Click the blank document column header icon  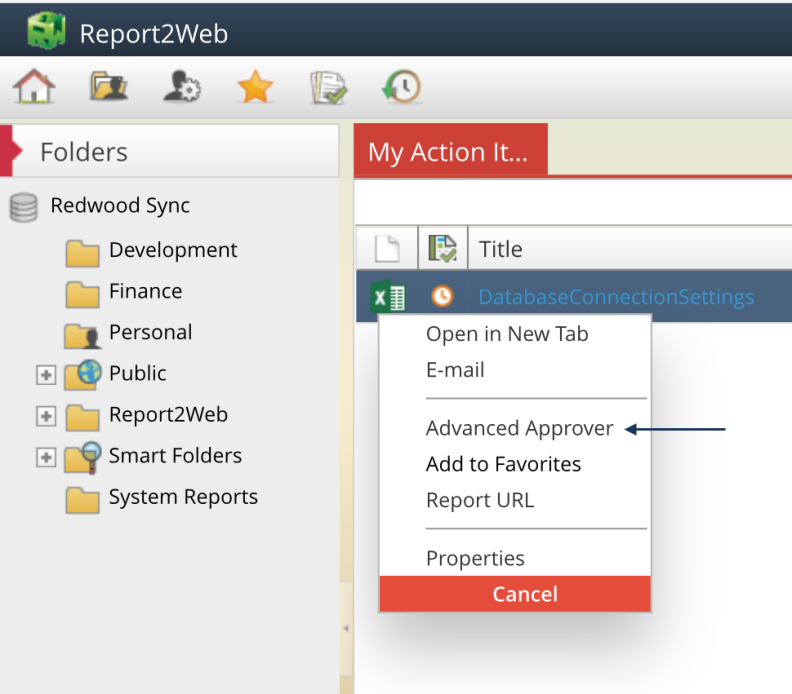pos(387,249)
